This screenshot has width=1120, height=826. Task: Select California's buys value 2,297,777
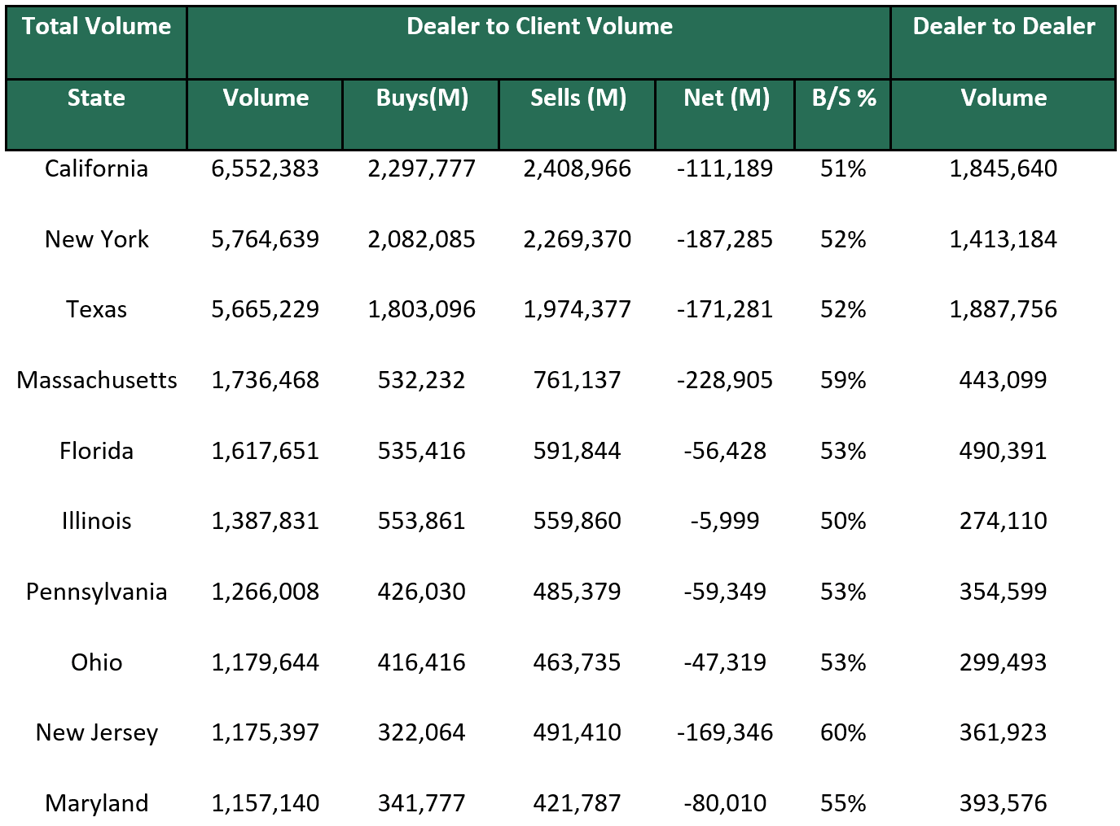click(x=420, y=169)
